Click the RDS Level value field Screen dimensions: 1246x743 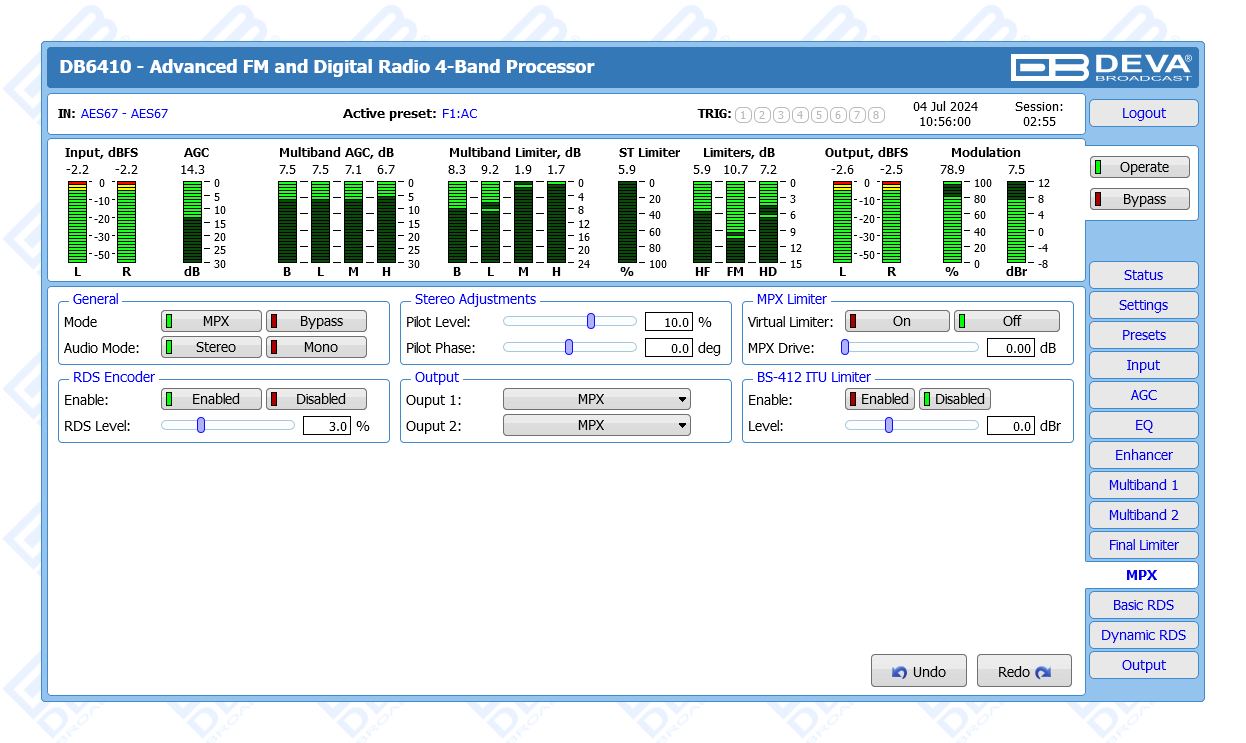(x=327, y=426)
